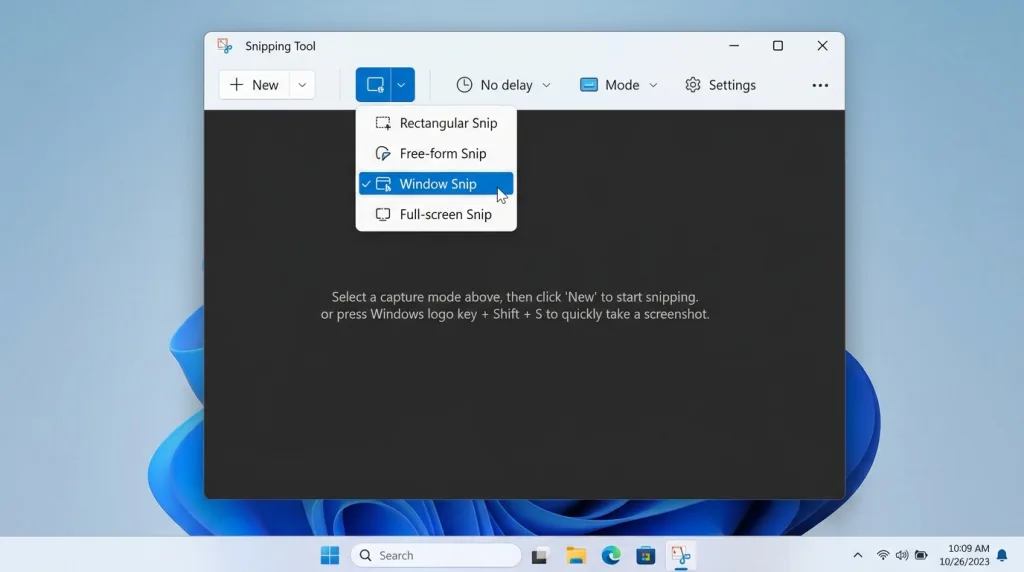Image resolution: width=1024 pixels, height=572 pixels.
Task: Open notifications via the bell icon
Action: [1002, 556]
